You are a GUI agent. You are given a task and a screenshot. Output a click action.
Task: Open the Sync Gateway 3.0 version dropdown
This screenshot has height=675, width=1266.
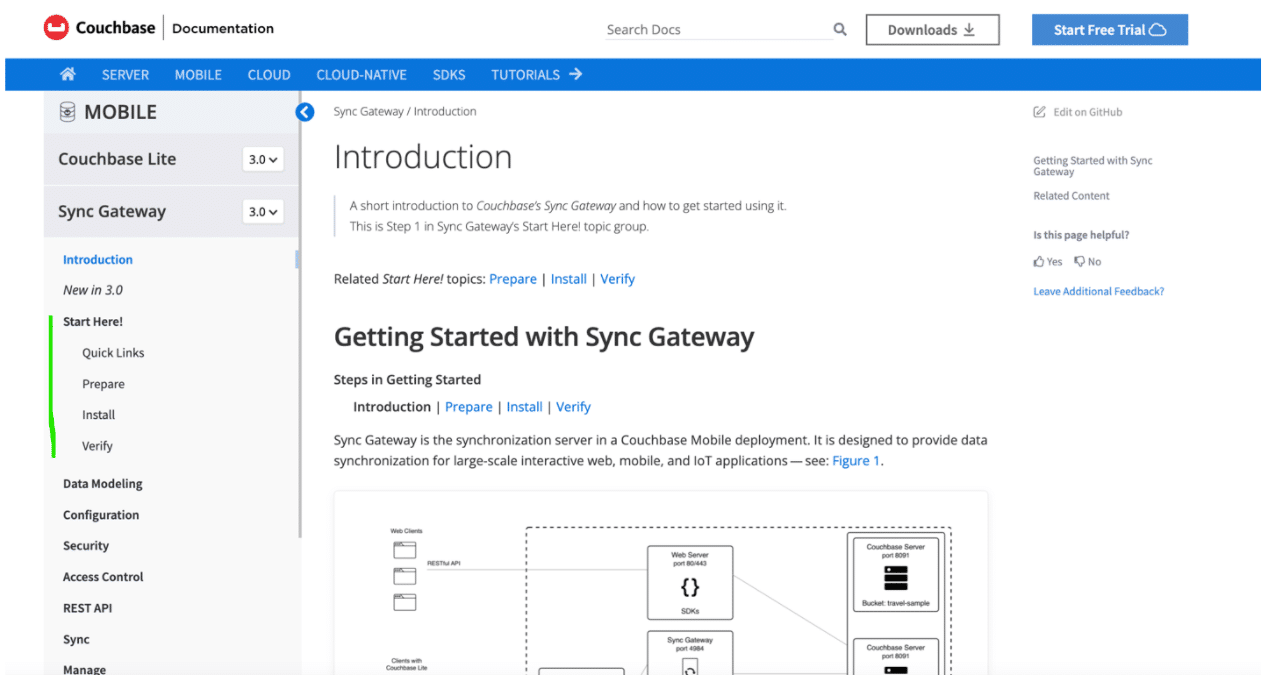[263, 211]
